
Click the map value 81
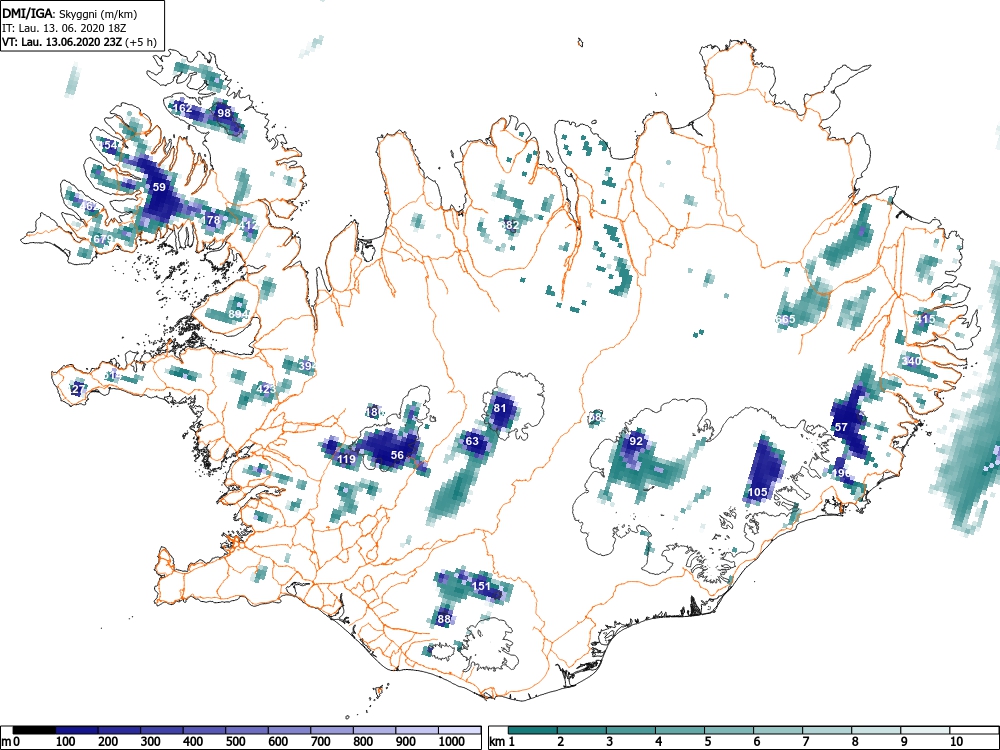tap(500, 408)
